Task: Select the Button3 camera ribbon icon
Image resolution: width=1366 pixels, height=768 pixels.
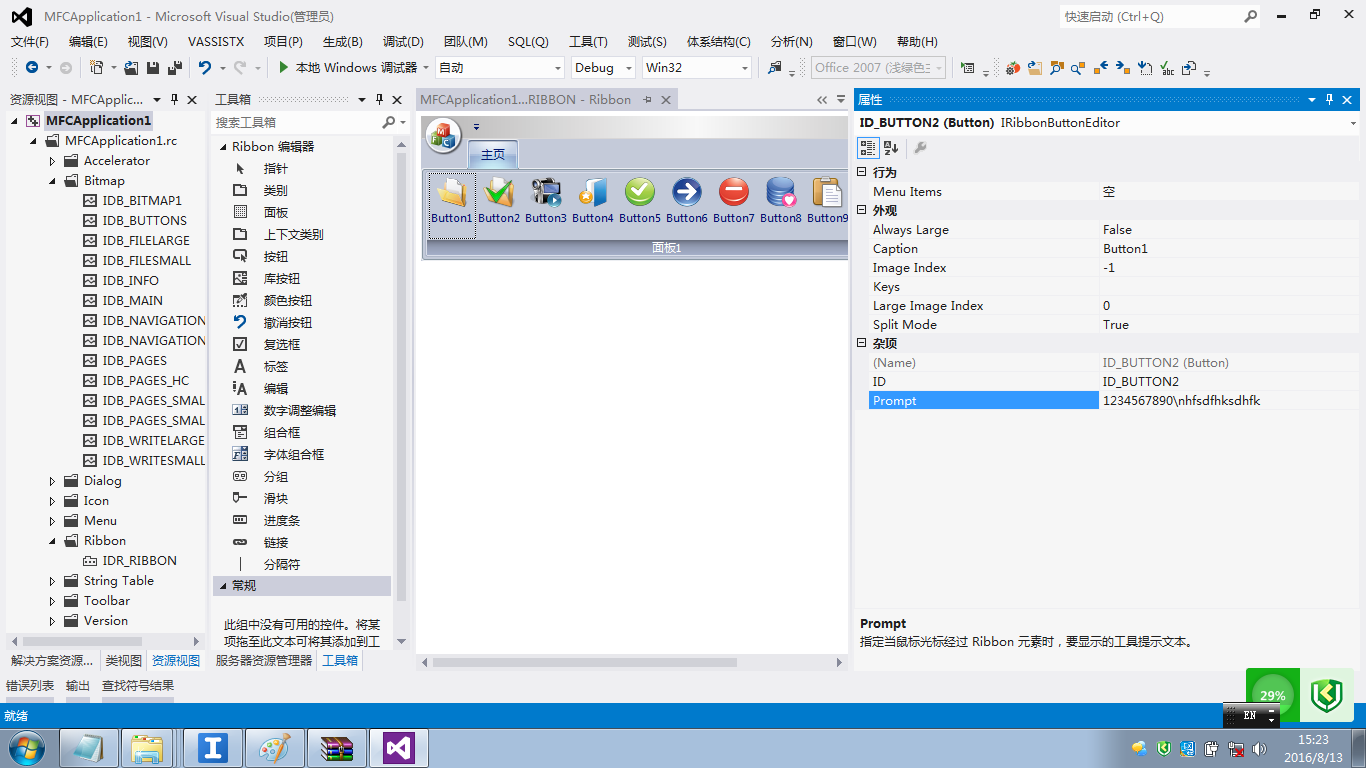Action: (545, 192)
